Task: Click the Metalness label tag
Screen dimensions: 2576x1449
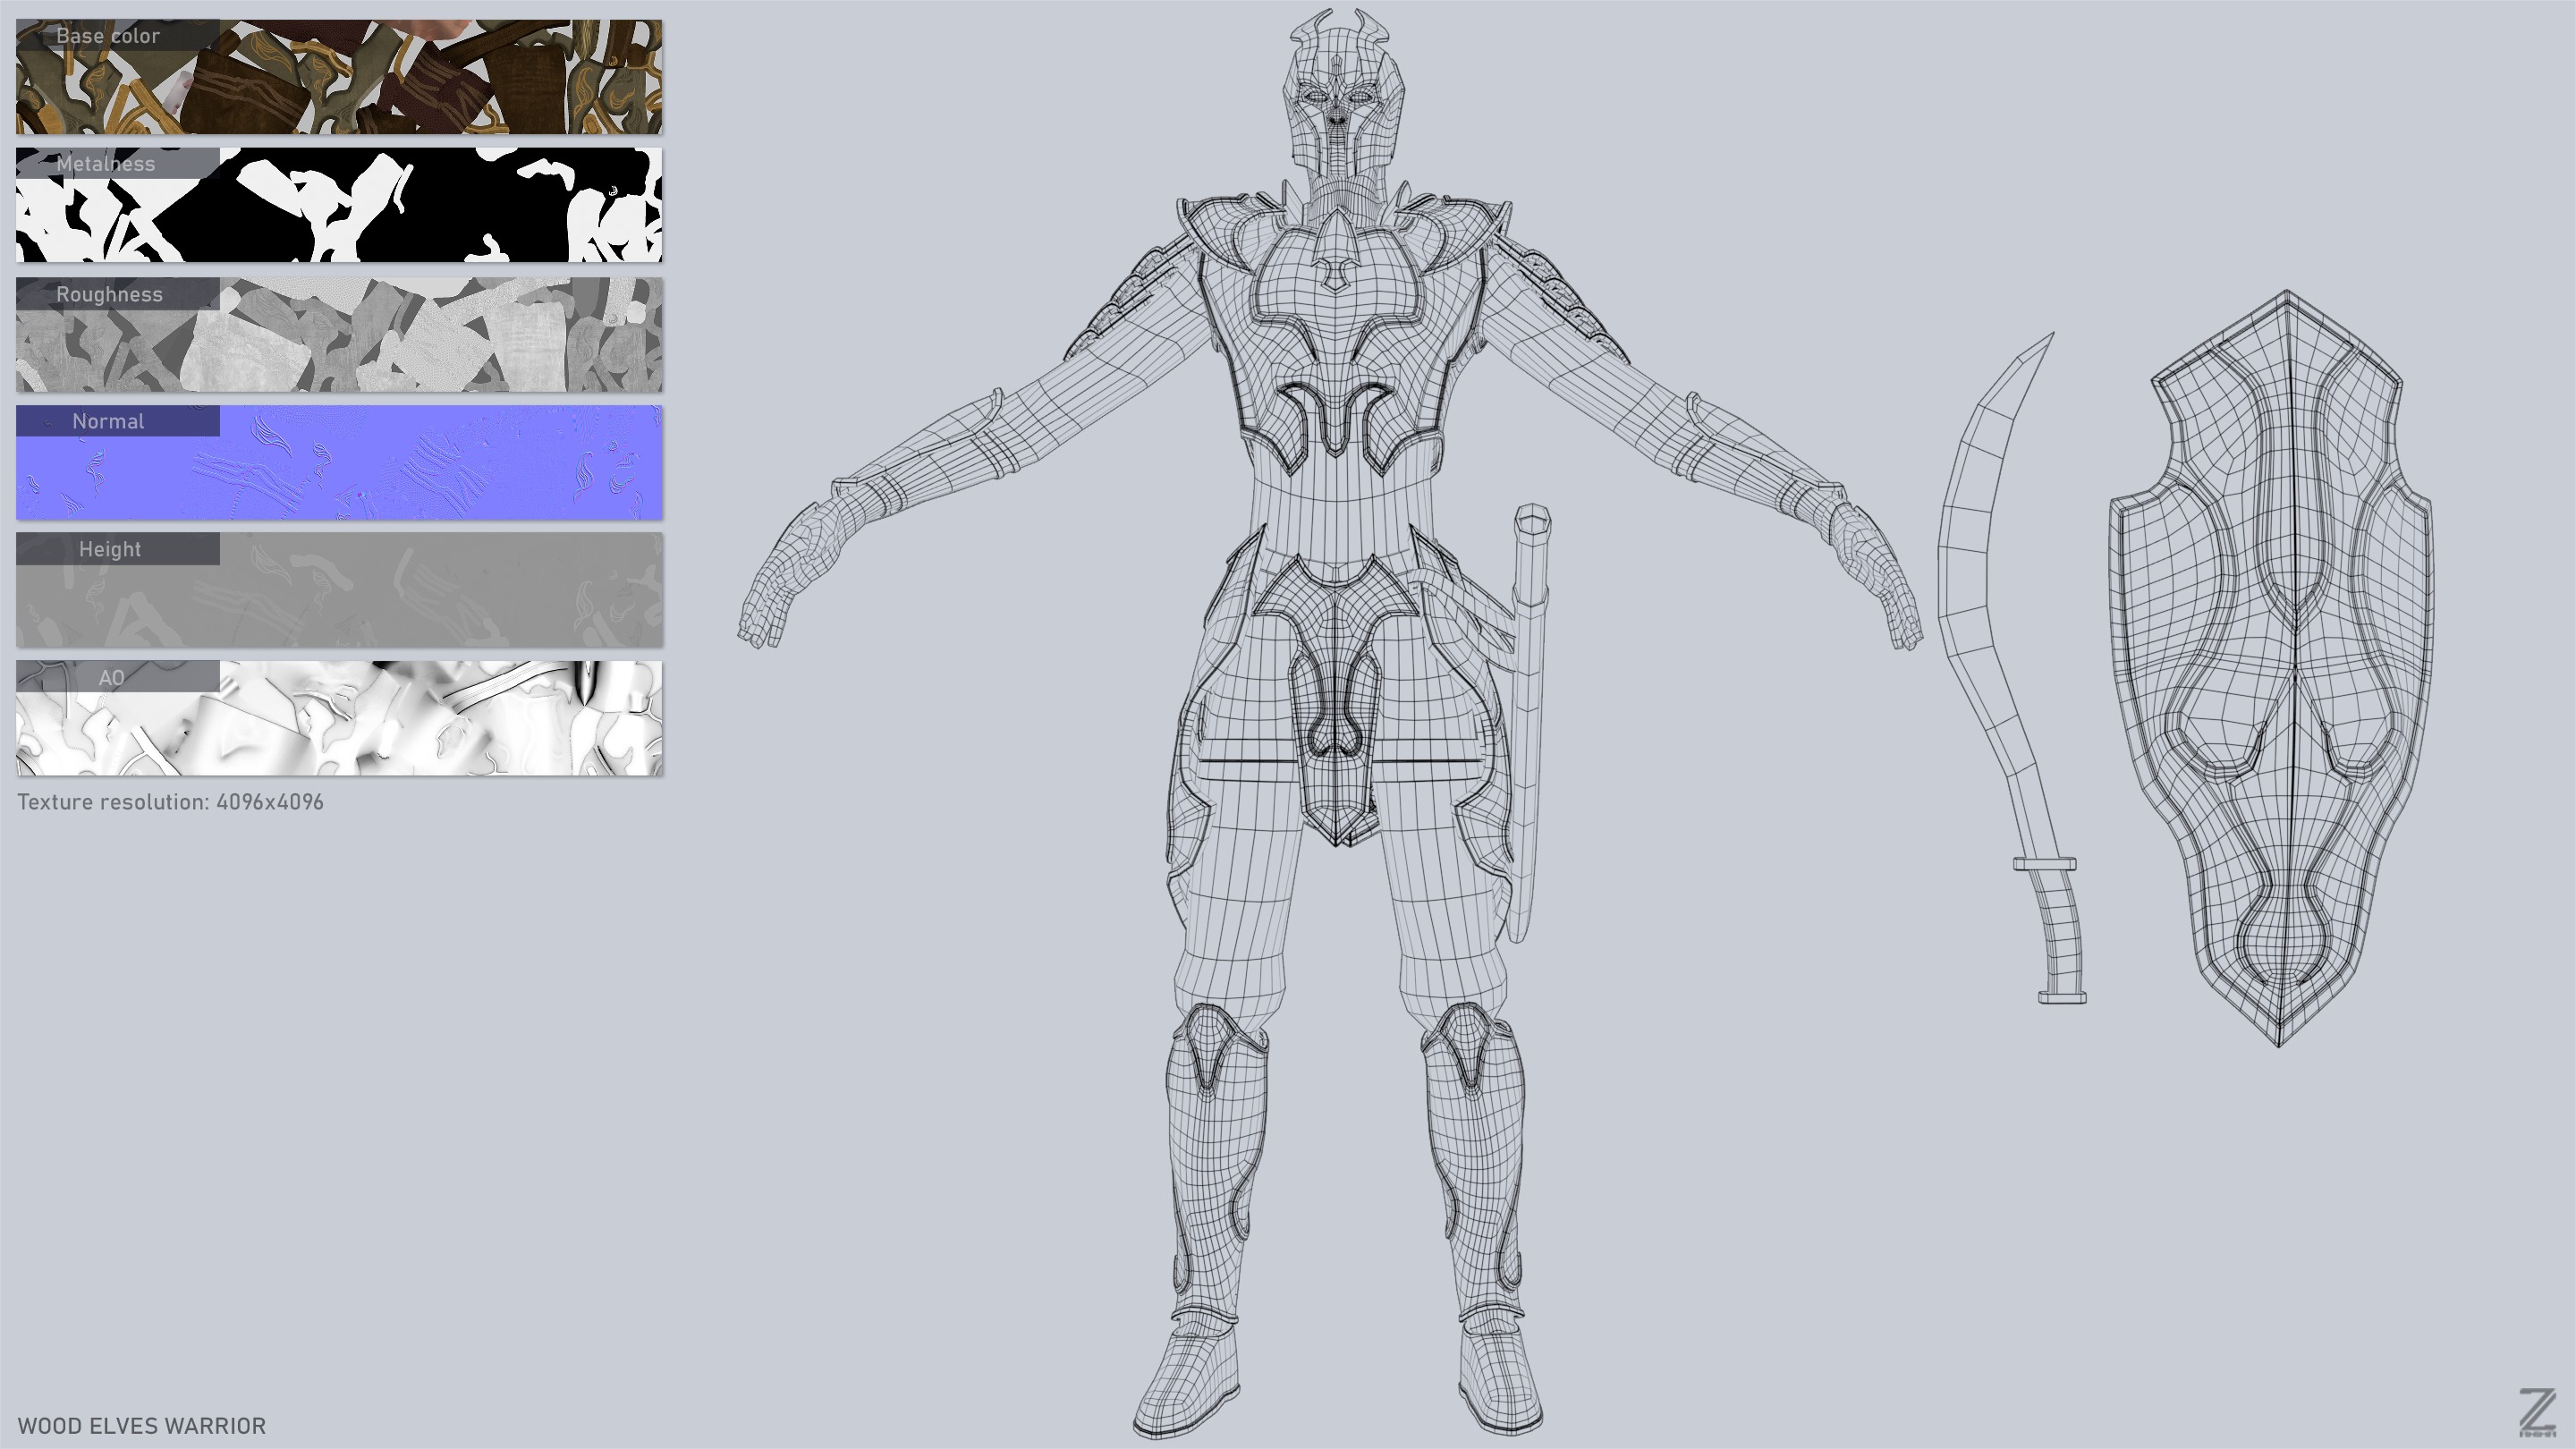Action: [106, 164]
